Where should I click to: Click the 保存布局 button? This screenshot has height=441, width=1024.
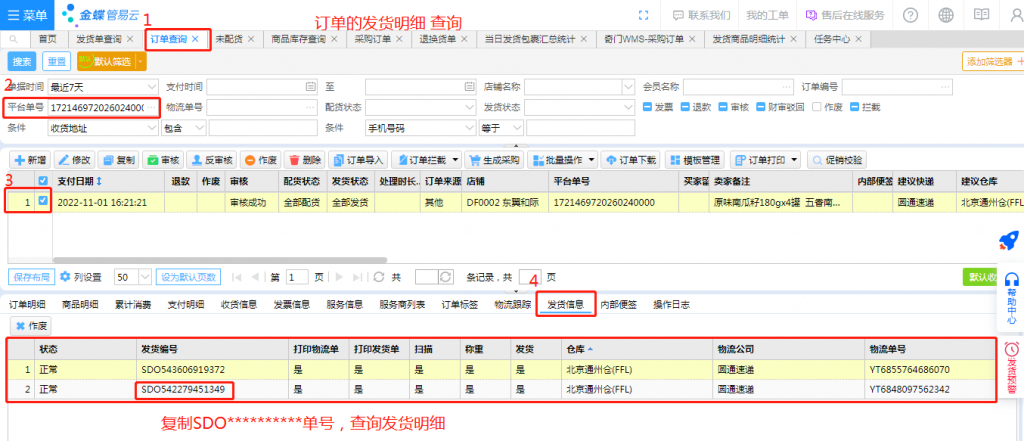click(31, 277)
